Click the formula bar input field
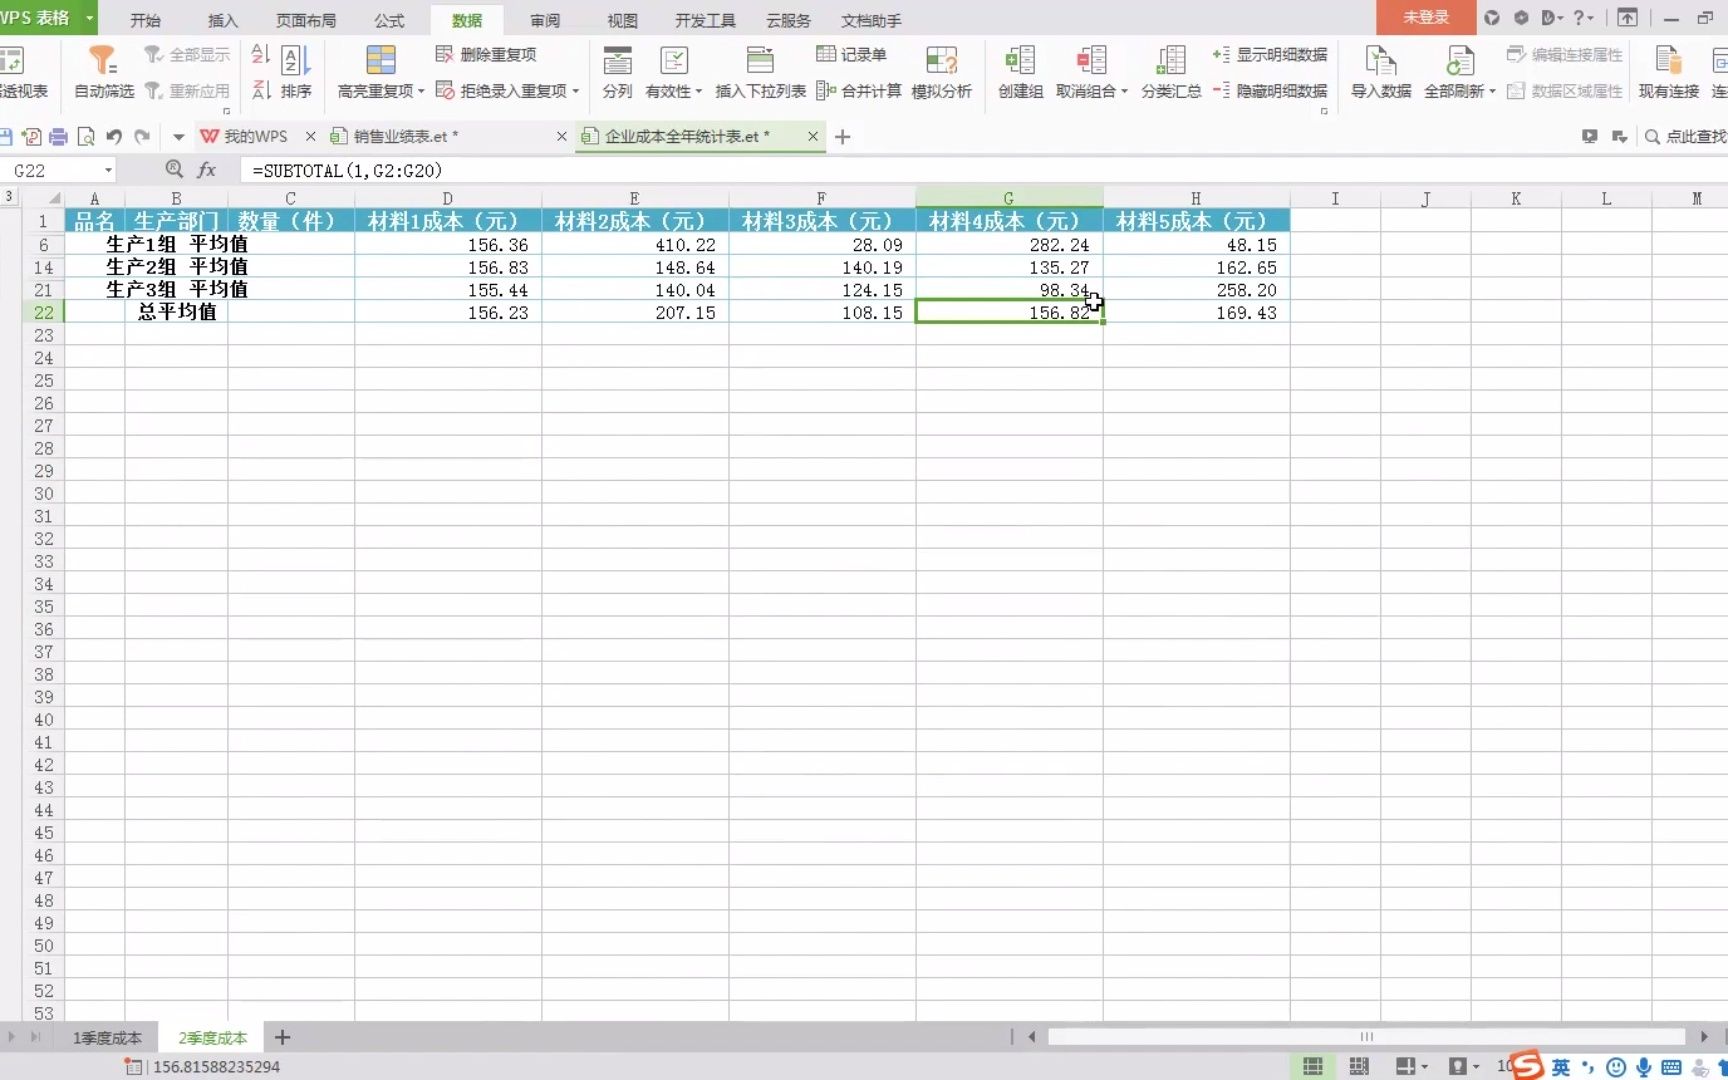The height and width of the screenshot is (1080, 1728). tap(984, 170)
